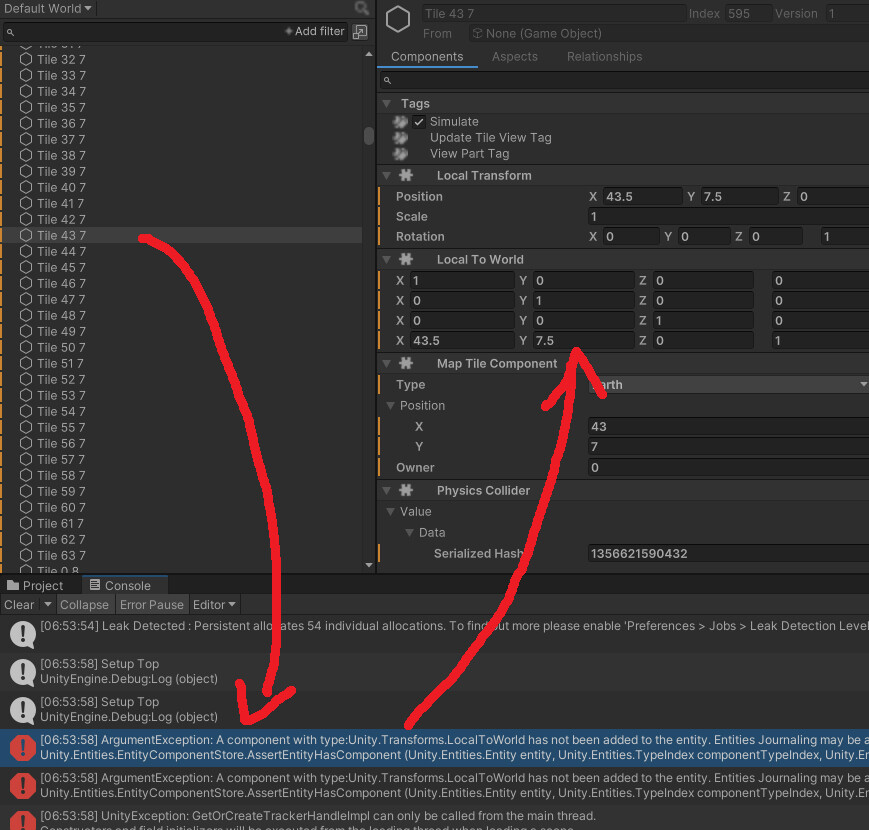Click the Clear button in the Console

point(18,604)
